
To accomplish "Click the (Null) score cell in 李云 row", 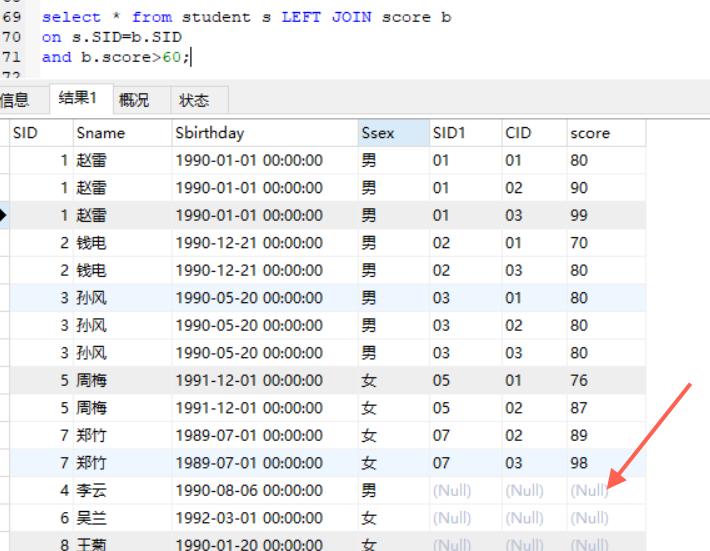I will coord(606,491).
